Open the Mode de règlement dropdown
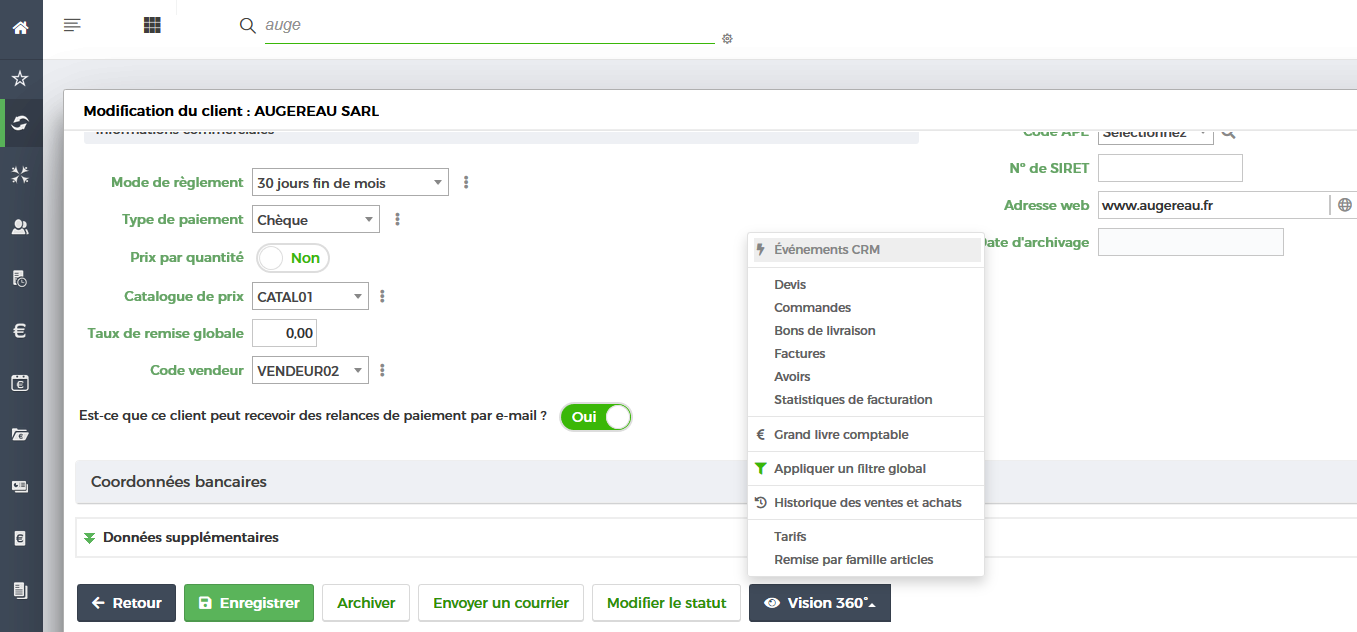This screenshot has width=1357, height=632. click(x=350, y=183)
